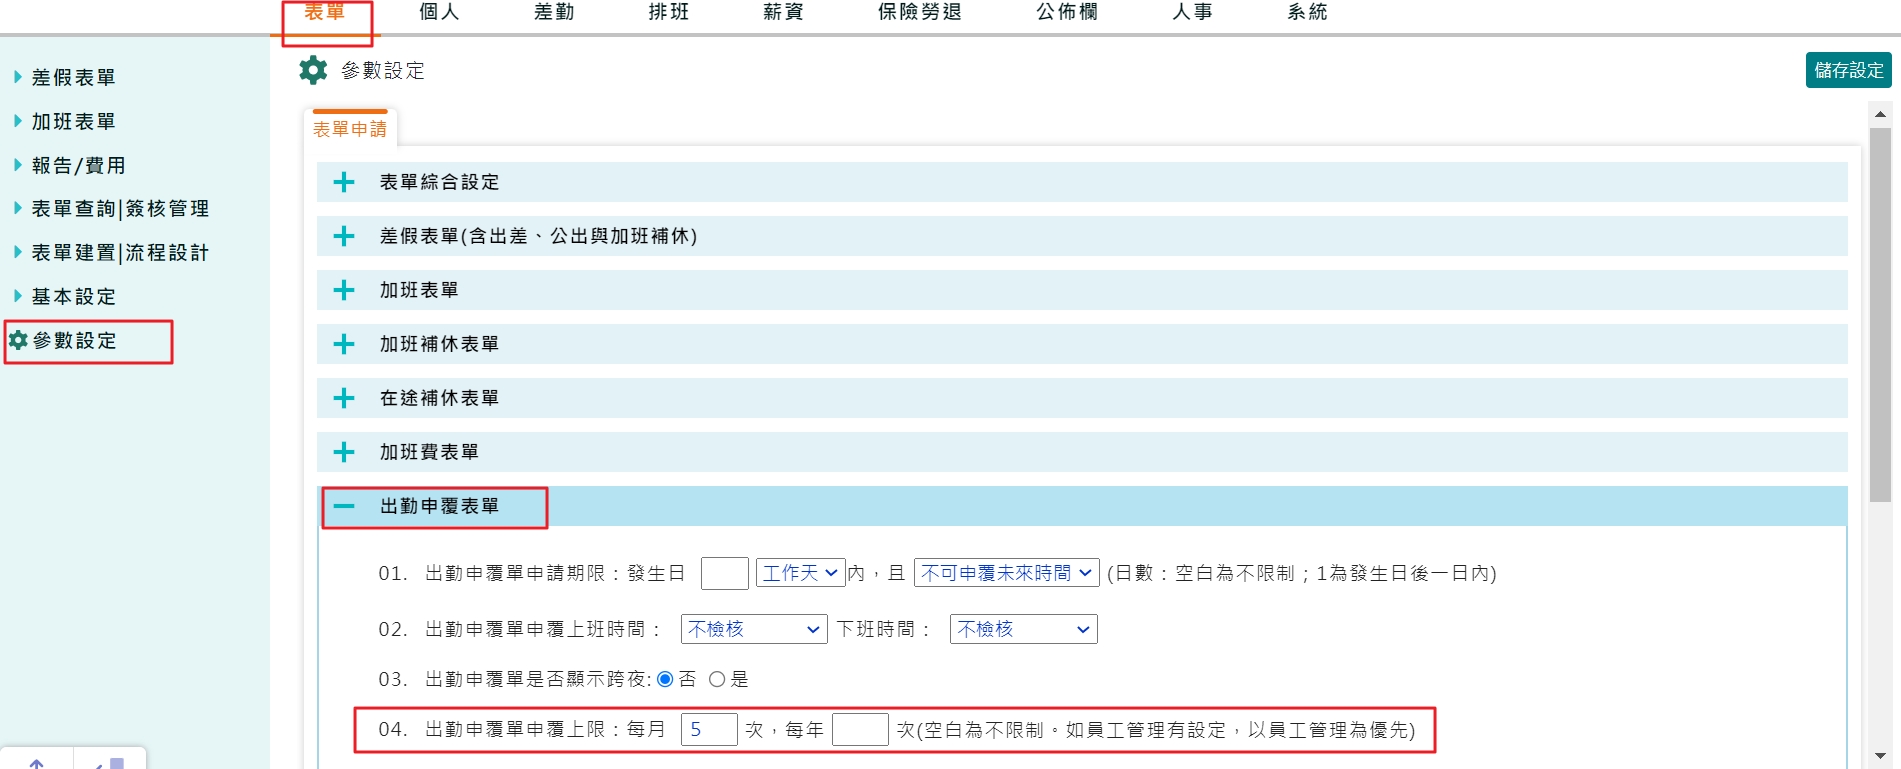Click the vertical scrollbar down arrow
Viewport: 1901px width, 769px height.
(x=1880, y=756)
